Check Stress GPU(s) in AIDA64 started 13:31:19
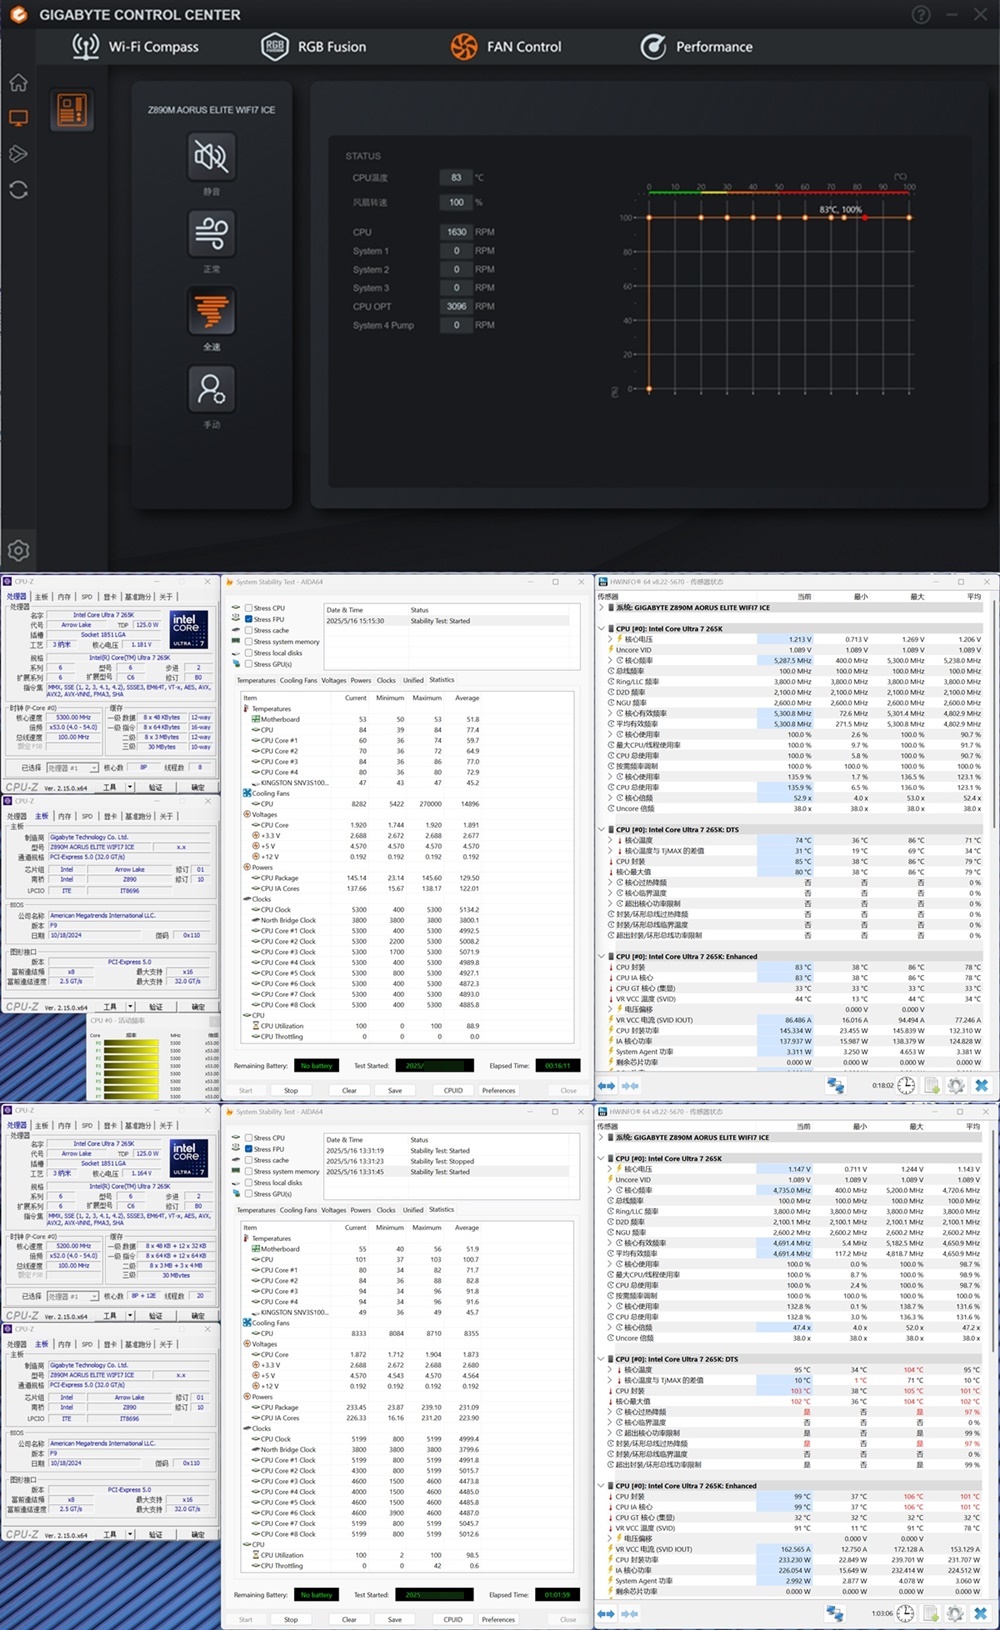1000x1630 pixels. point(248,1194)
